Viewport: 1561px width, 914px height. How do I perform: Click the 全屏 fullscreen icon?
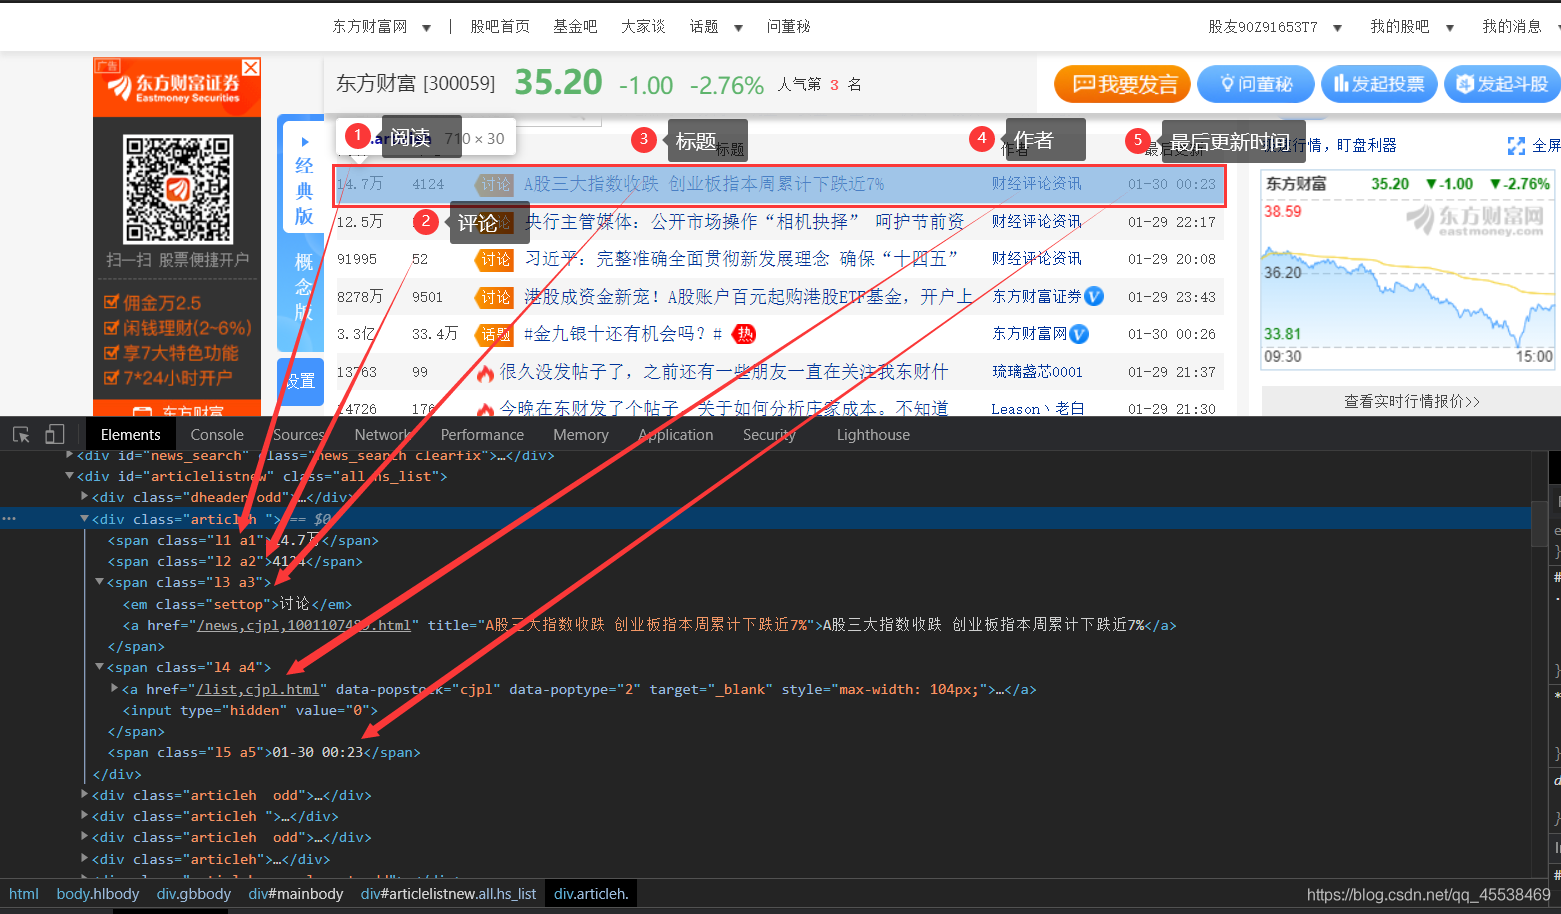click(x=1516, y=146)
